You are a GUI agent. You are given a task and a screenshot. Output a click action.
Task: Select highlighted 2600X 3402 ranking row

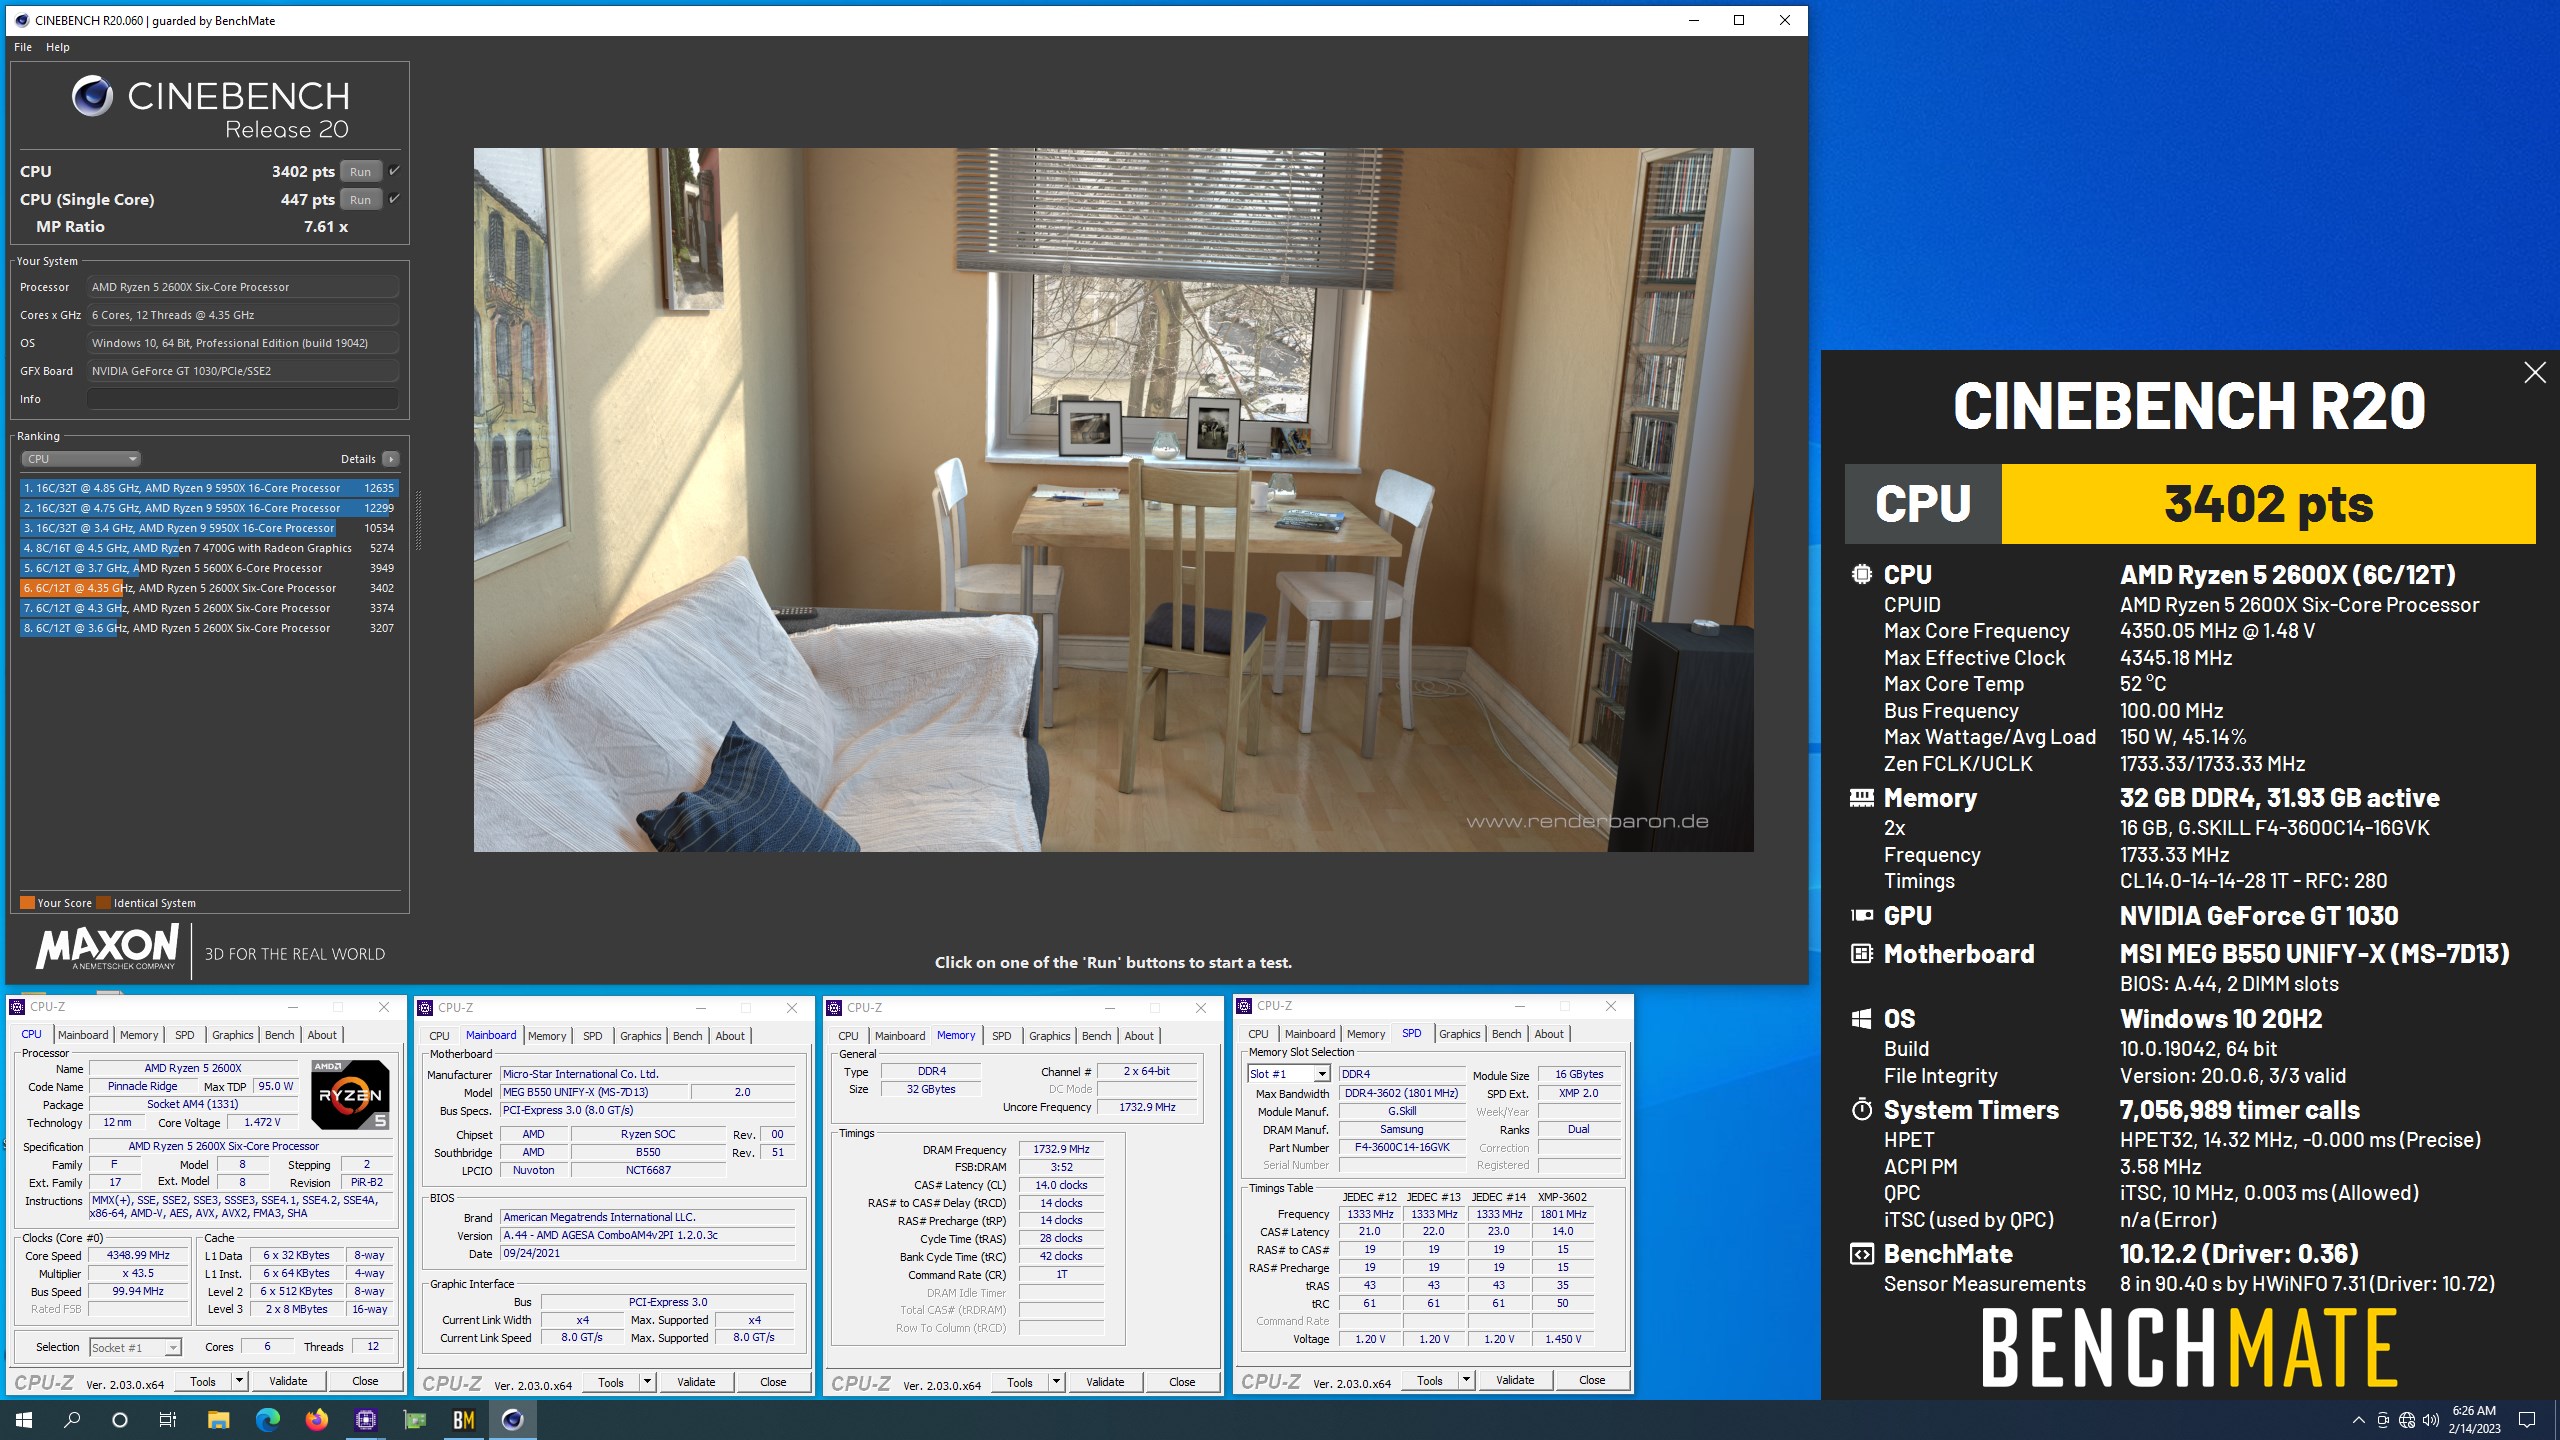(209, 588)
